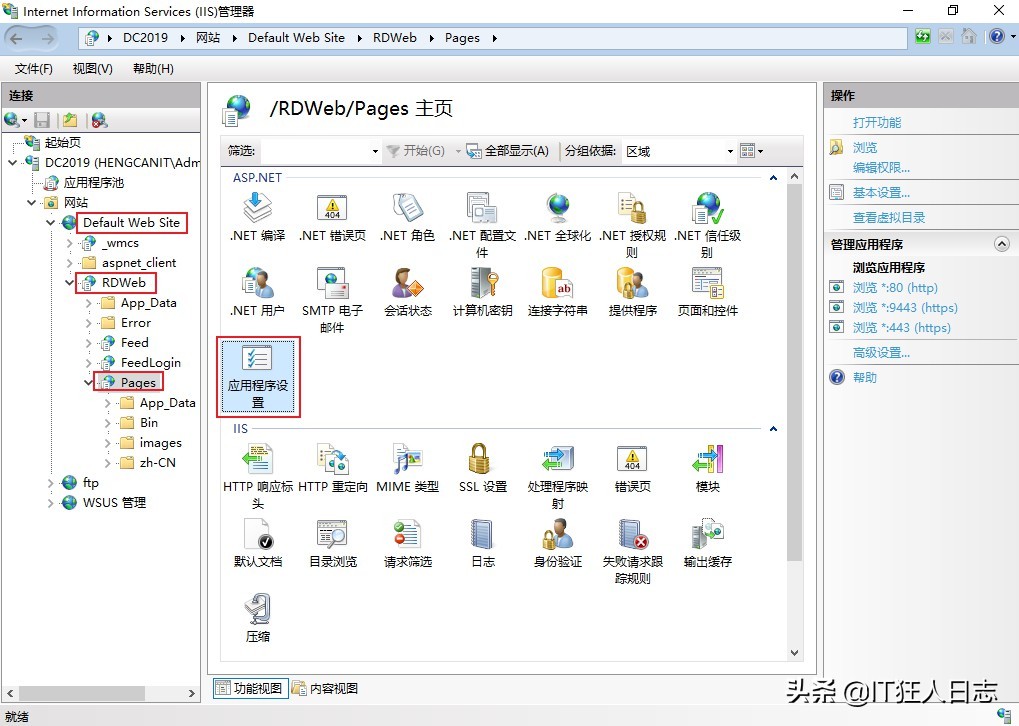The height and width of the screenshot is (726, 1019).
Task: Click the 基本设置... action link
Action: coord(881,193)
